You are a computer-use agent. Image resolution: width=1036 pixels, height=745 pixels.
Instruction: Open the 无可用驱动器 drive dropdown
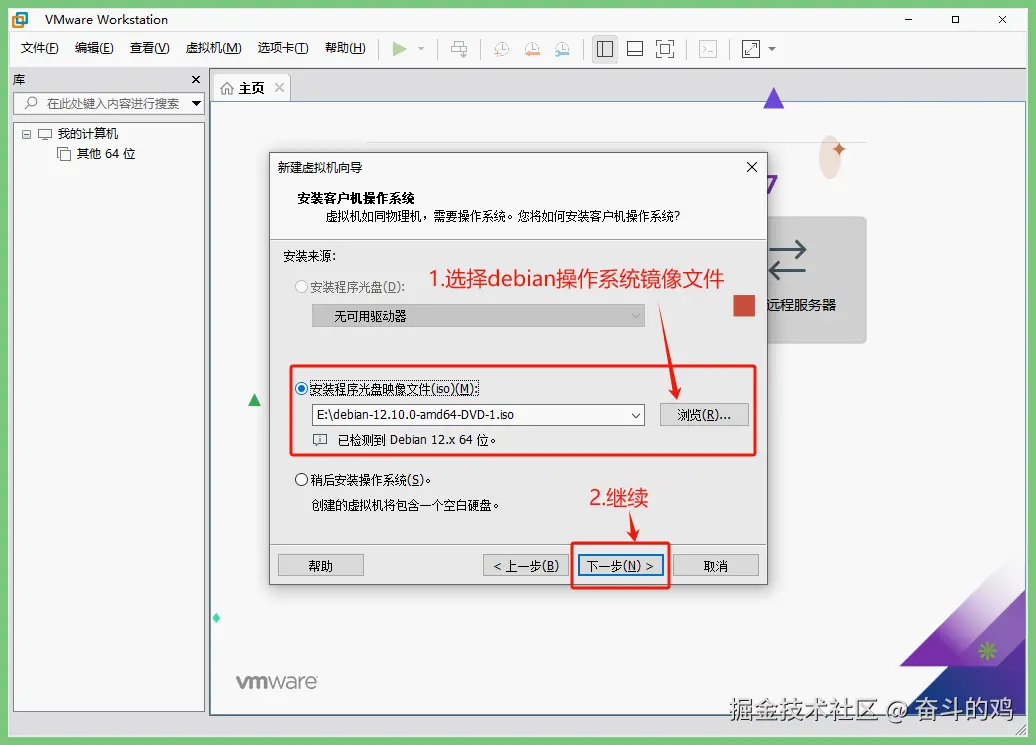pyautogui.click(x=478, y=316)
